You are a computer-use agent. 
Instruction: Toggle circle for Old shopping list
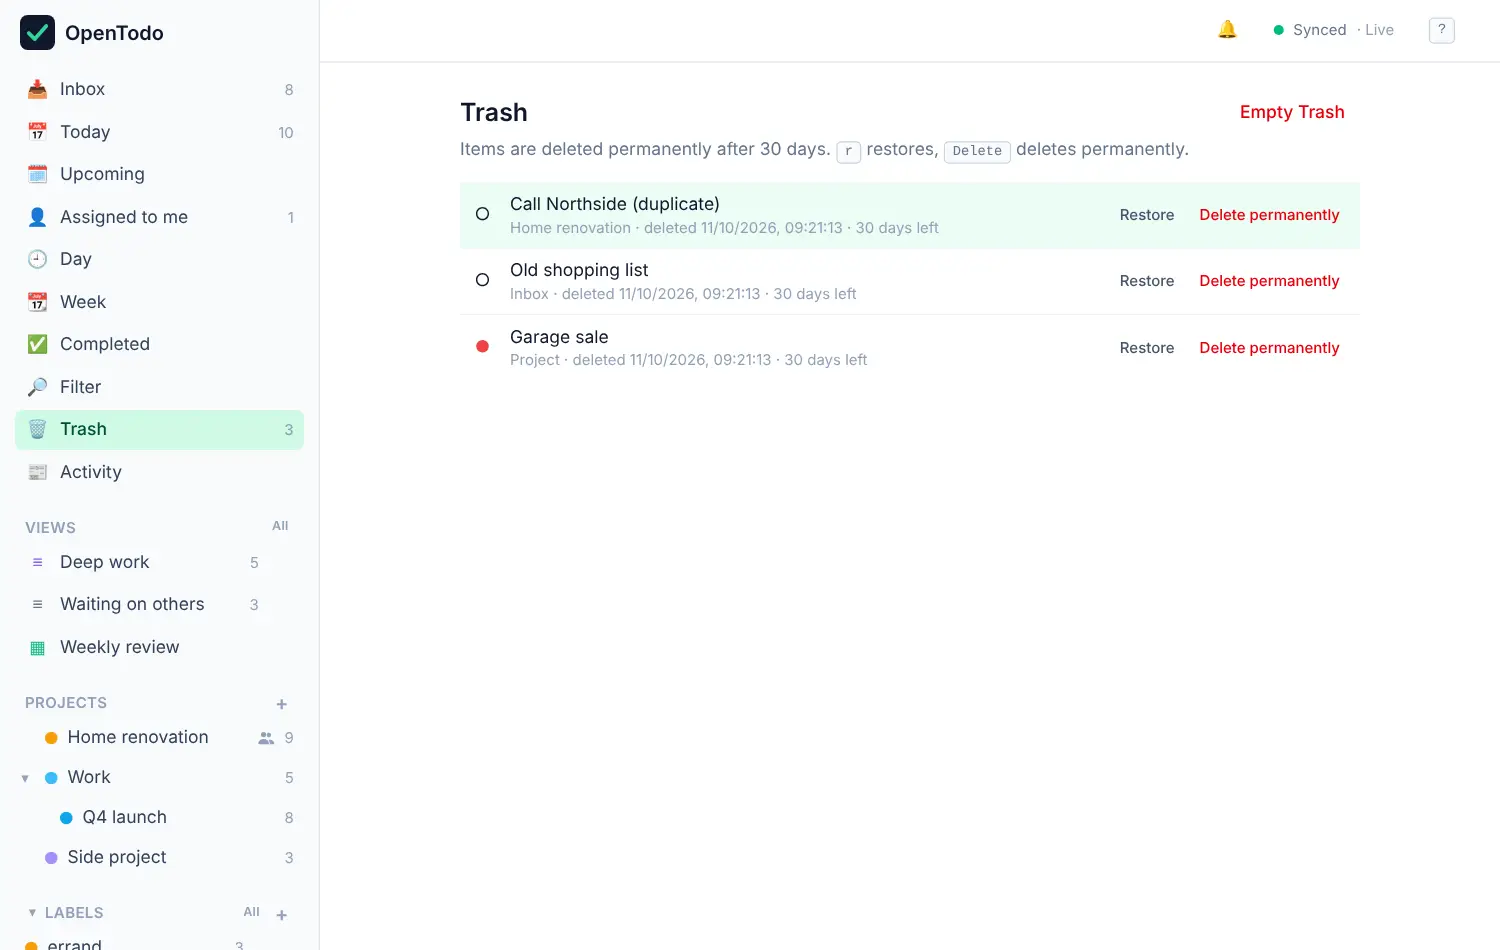coord(482,280)
